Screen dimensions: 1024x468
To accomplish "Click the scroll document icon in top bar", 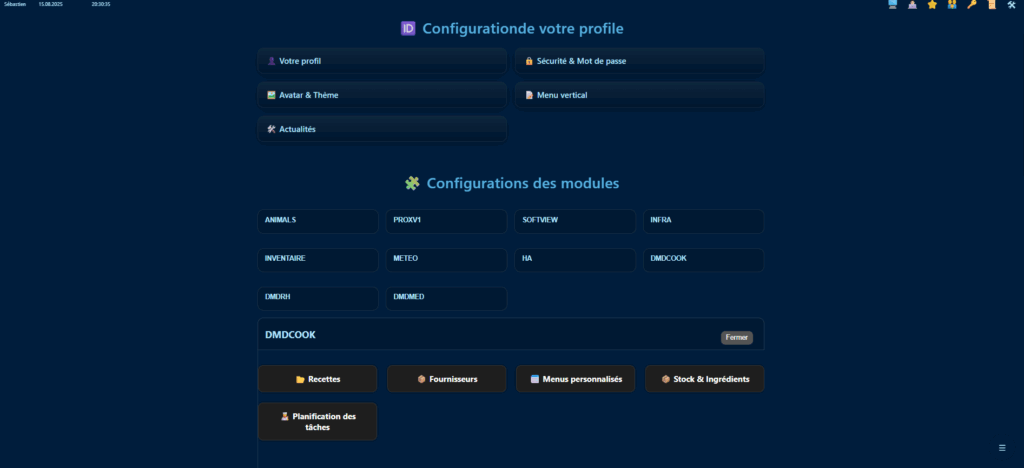I will [991, 5].
